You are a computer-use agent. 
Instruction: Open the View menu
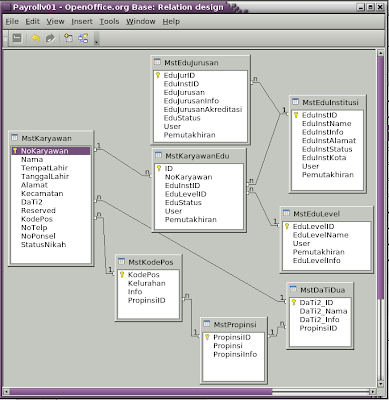coord(55,22)
